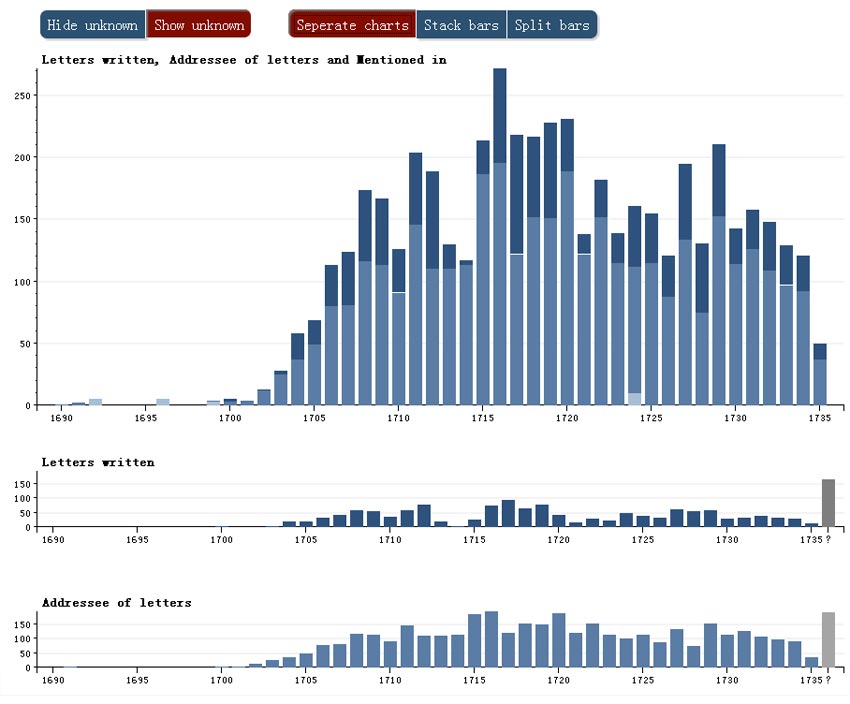The width and height of the screenshot is (850, 704).
Task: Switch to Seperate charts view
Action: 352,25
